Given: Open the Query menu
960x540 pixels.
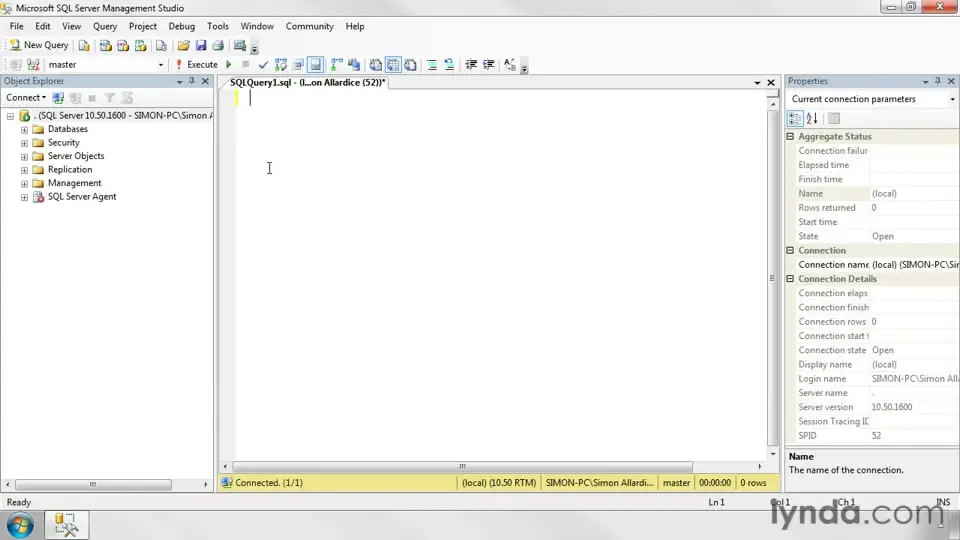Looking at the screenshot, I should point(105,26).
